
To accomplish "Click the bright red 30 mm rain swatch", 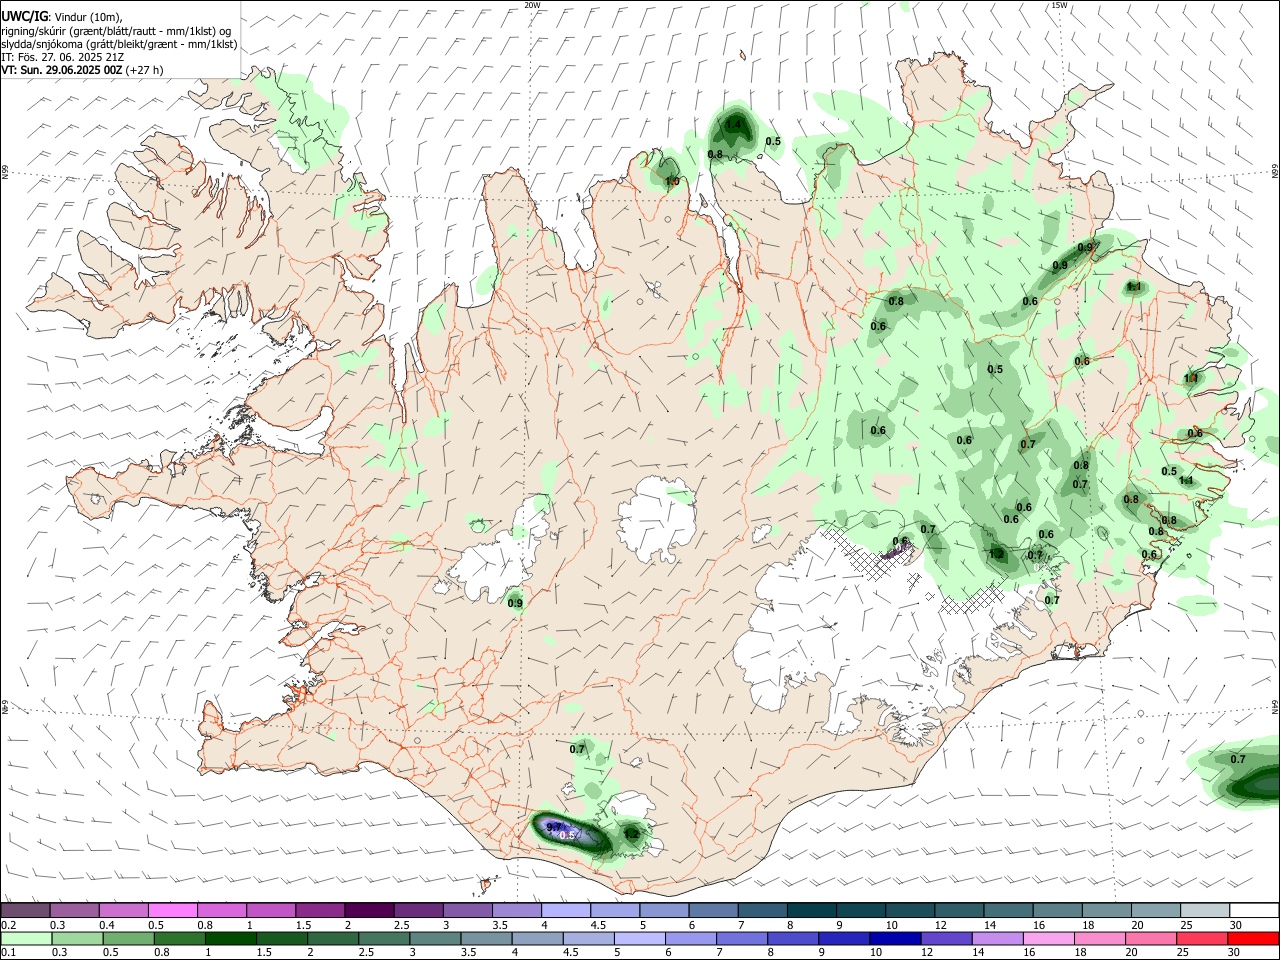I will point(1252,938).
